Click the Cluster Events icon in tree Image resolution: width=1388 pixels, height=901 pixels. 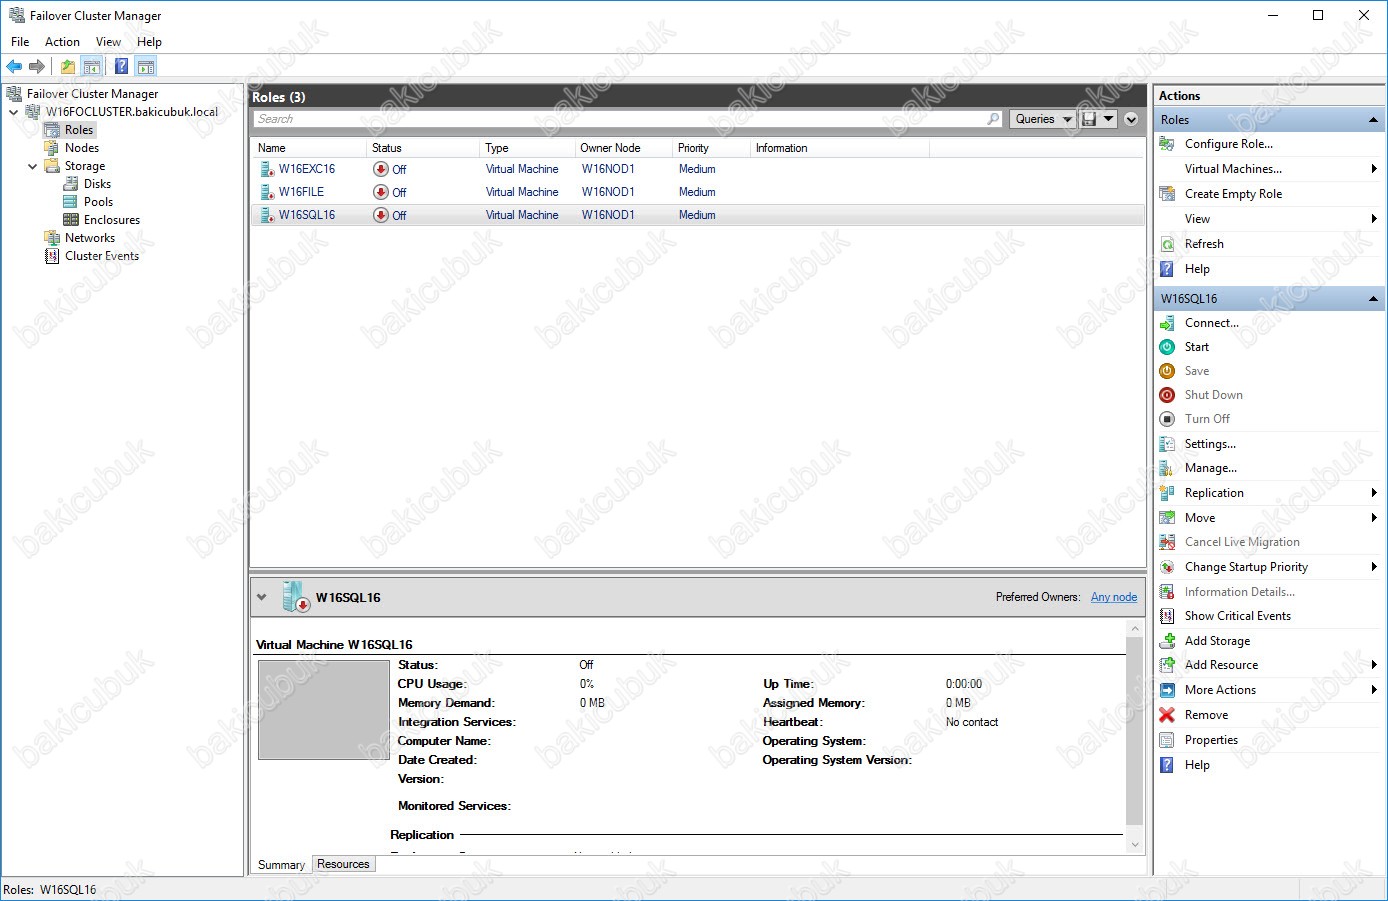(52, 256)
